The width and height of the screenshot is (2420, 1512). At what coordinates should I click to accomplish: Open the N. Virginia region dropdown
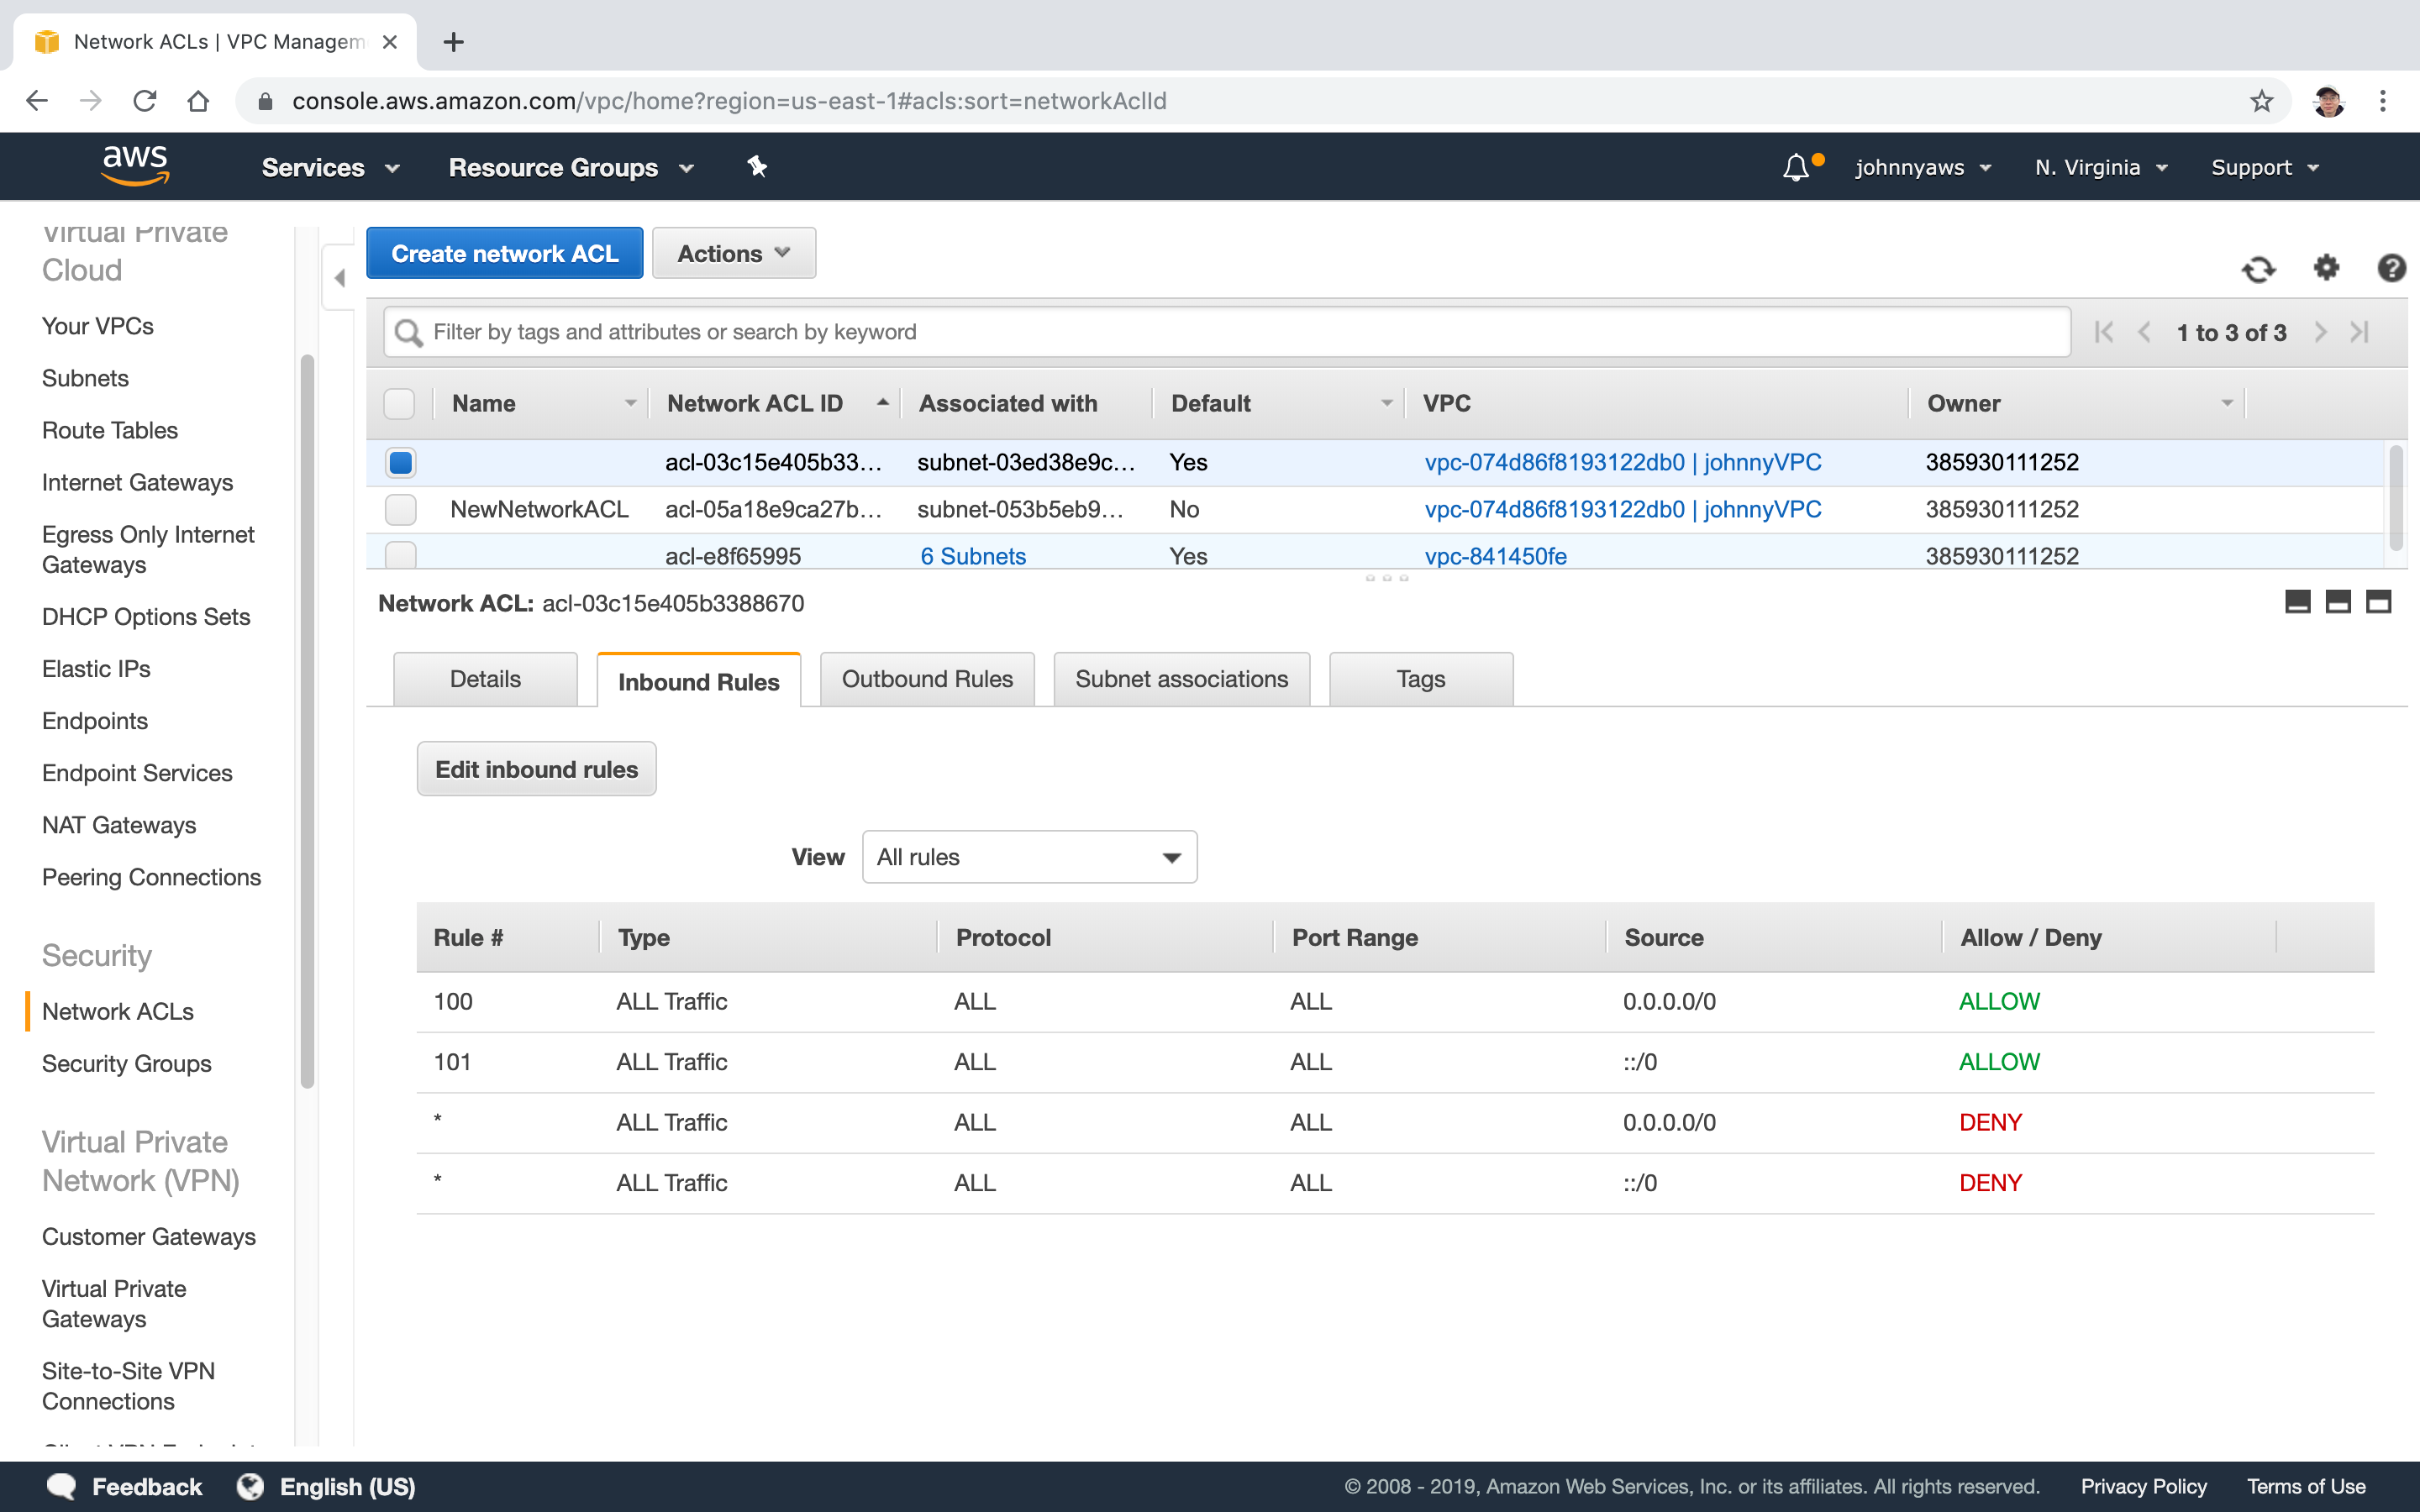[2101, 167]
